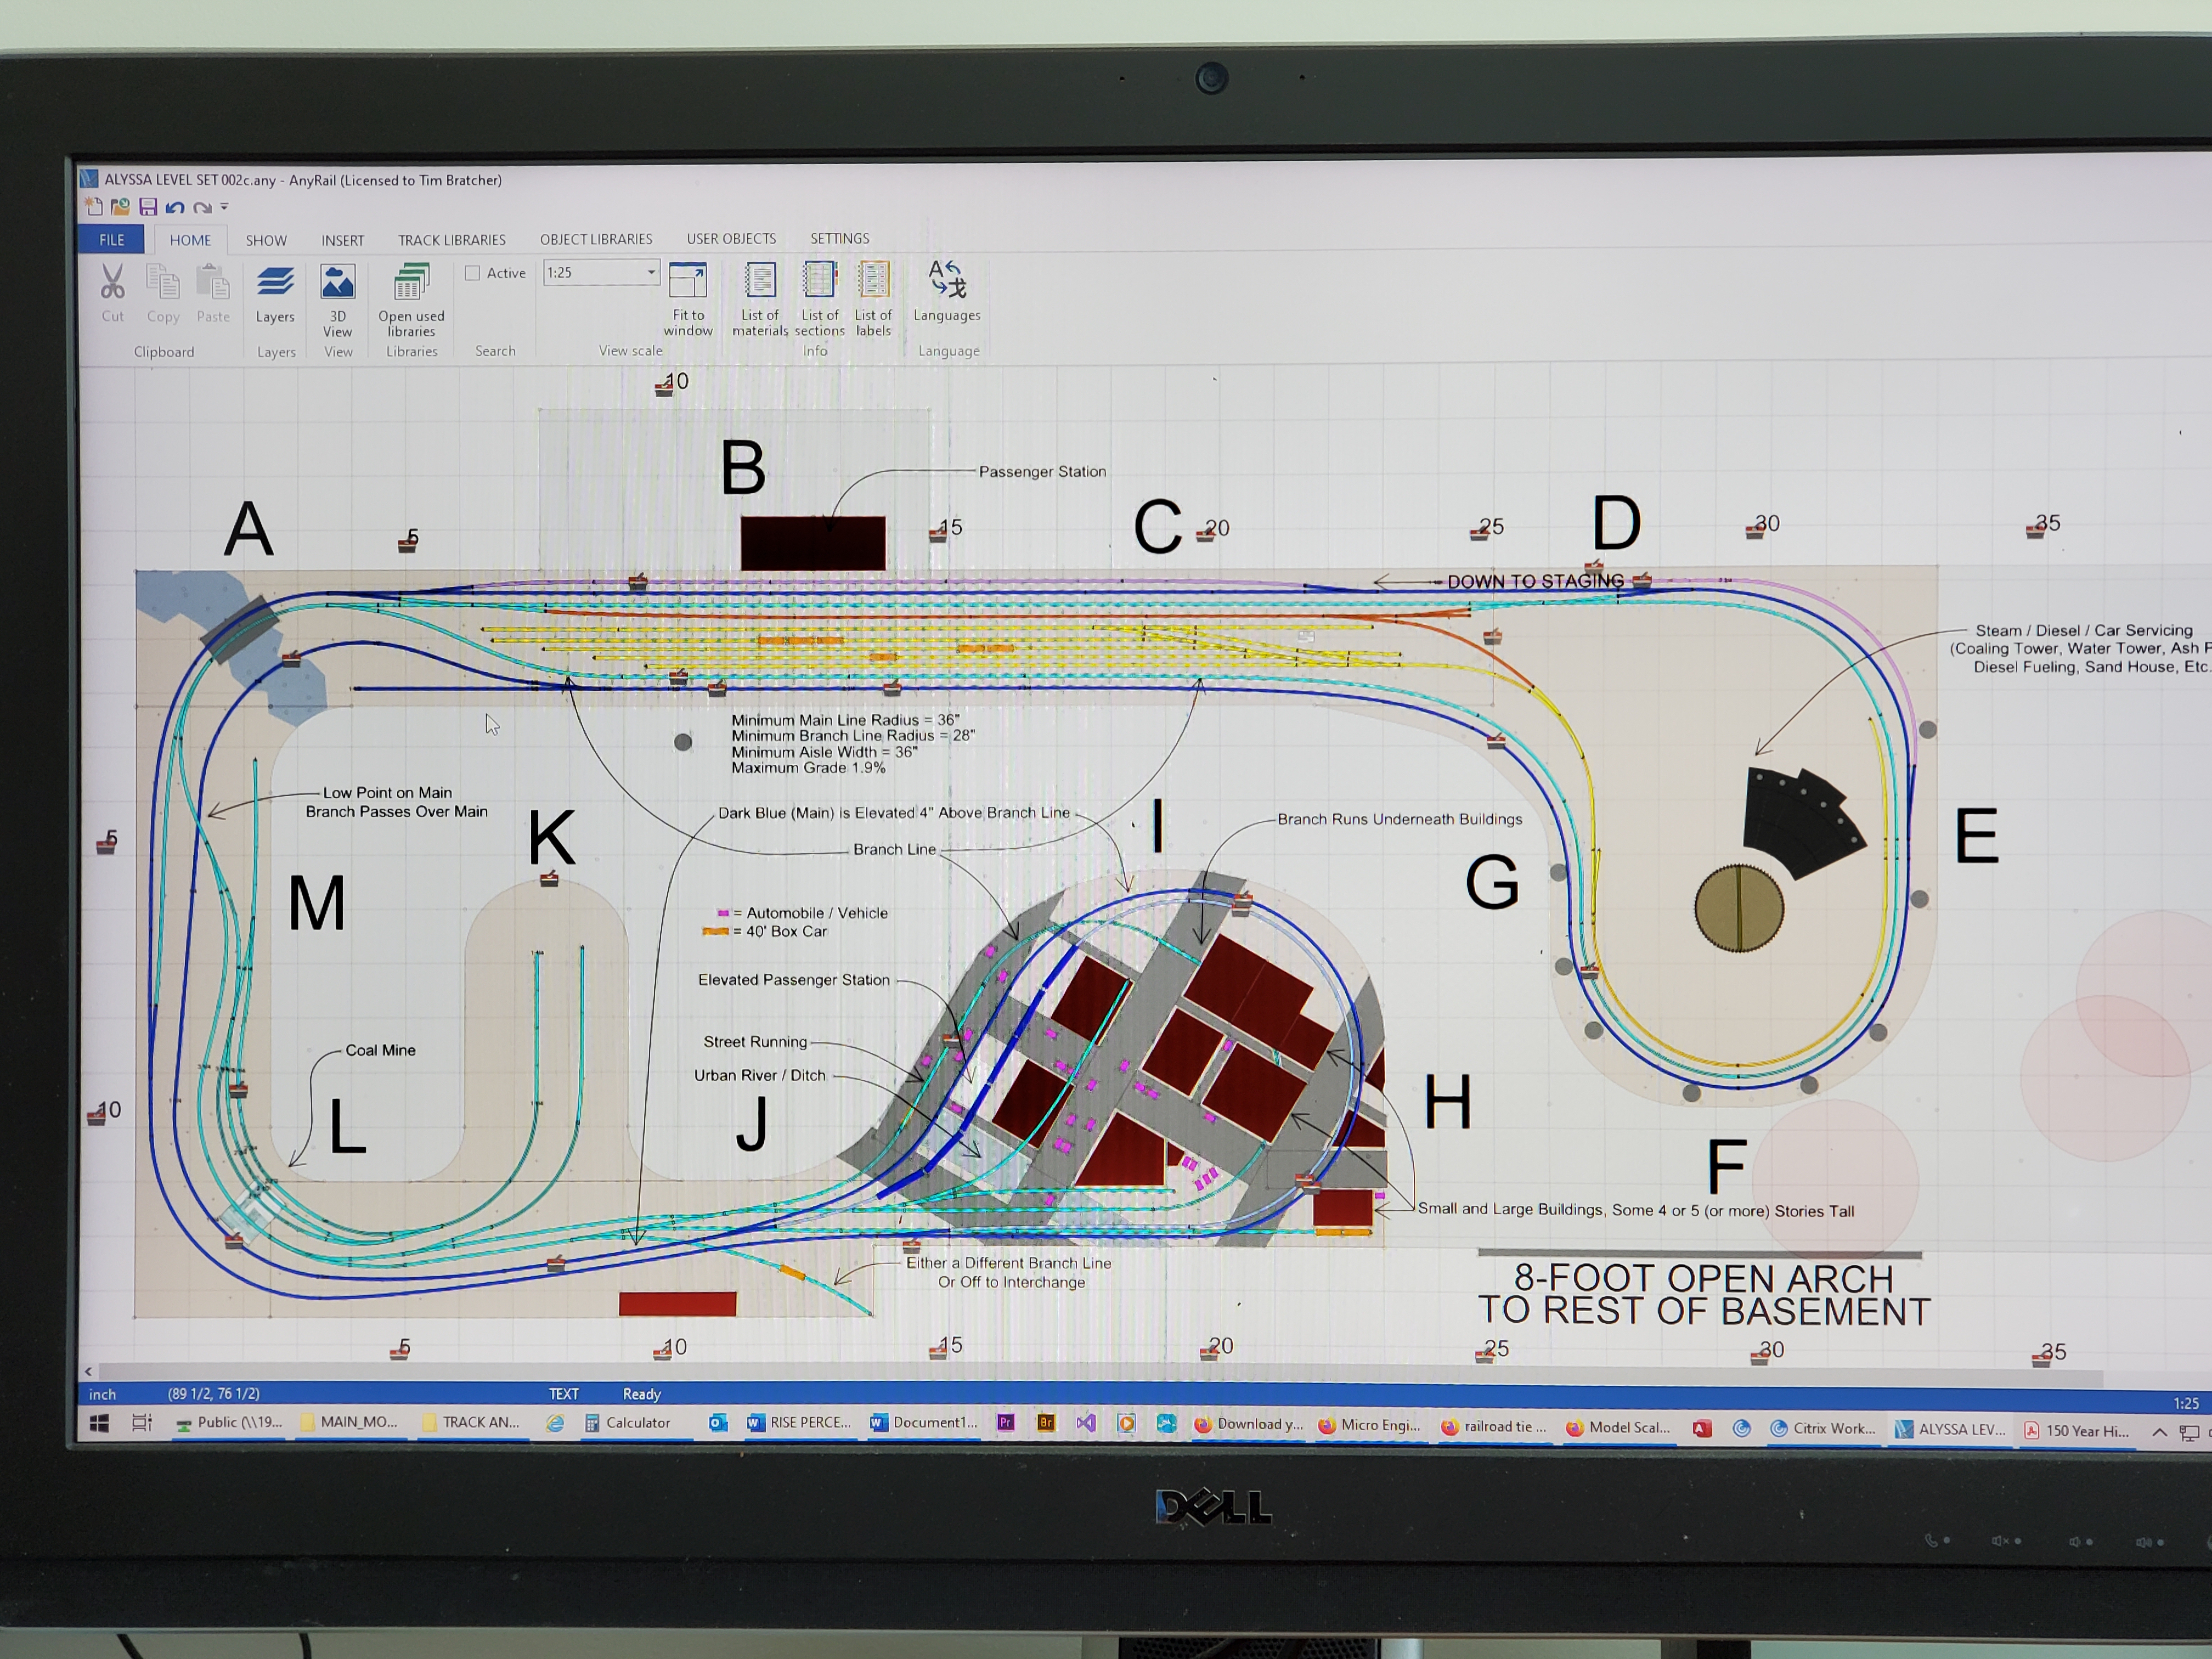Open Visual Studio from the taskbar
Screen dimensions: 2212x1659
click(1086, 1423)
